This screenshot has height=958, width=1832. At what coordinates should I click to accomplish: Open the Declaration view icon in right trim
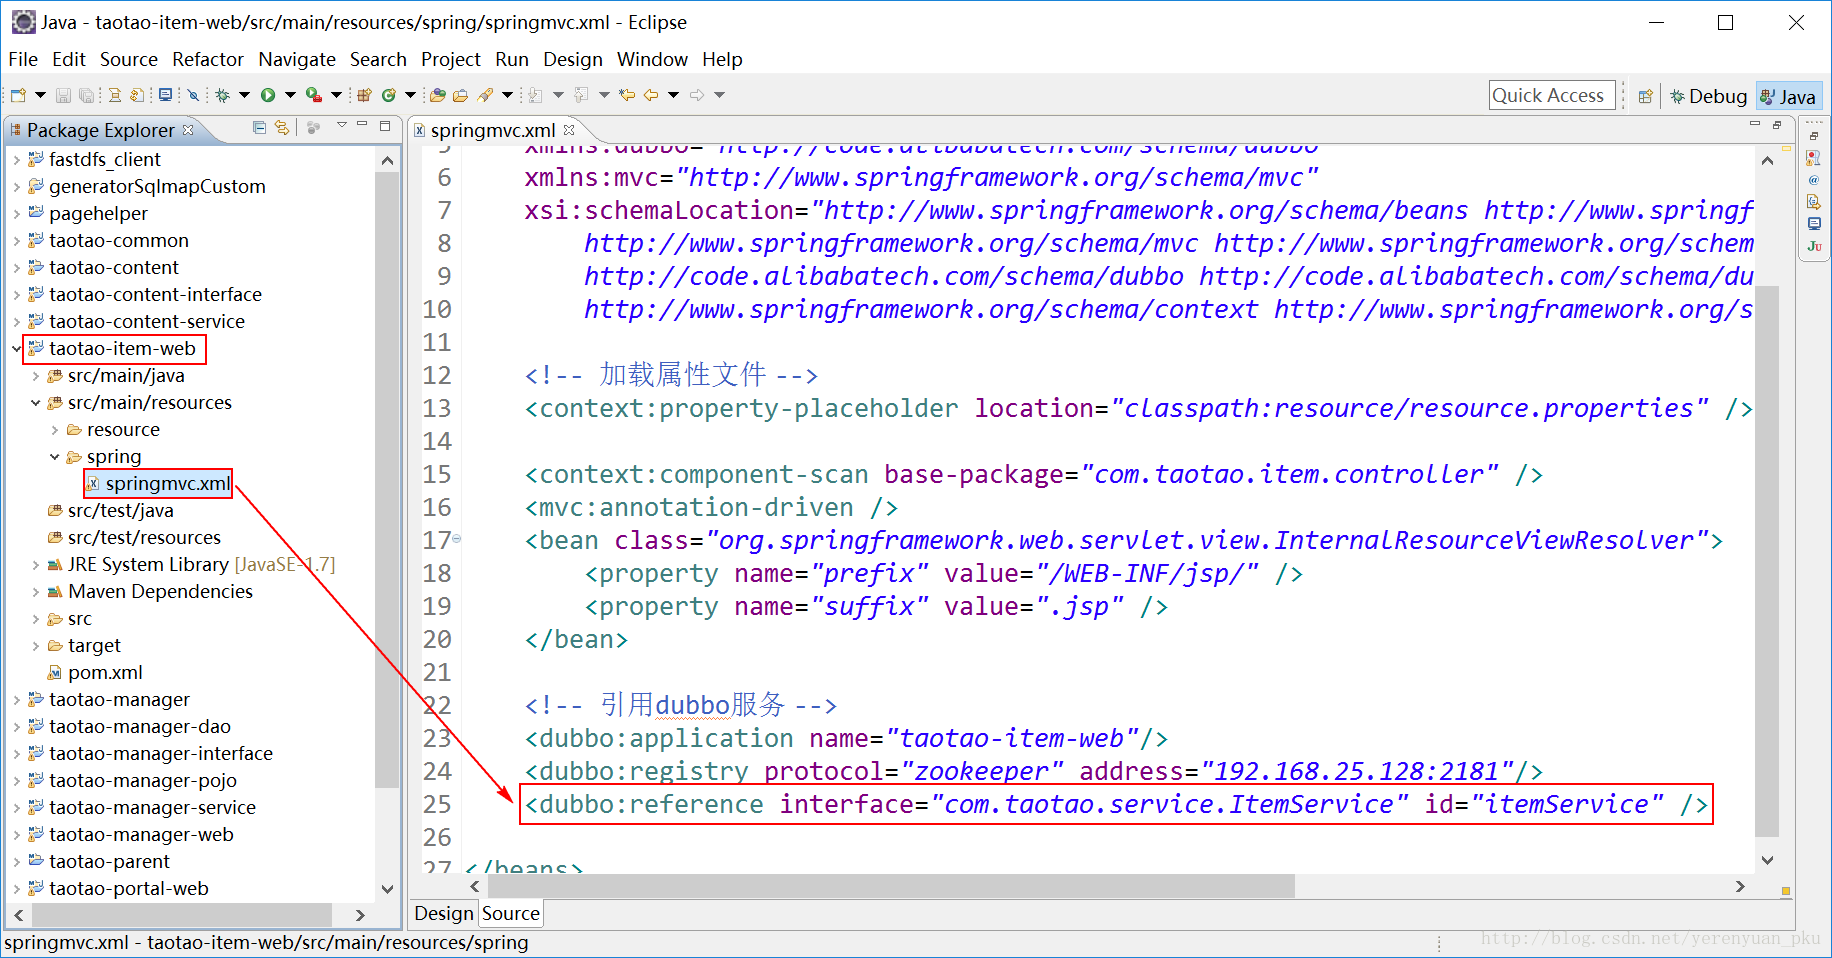1814,202
